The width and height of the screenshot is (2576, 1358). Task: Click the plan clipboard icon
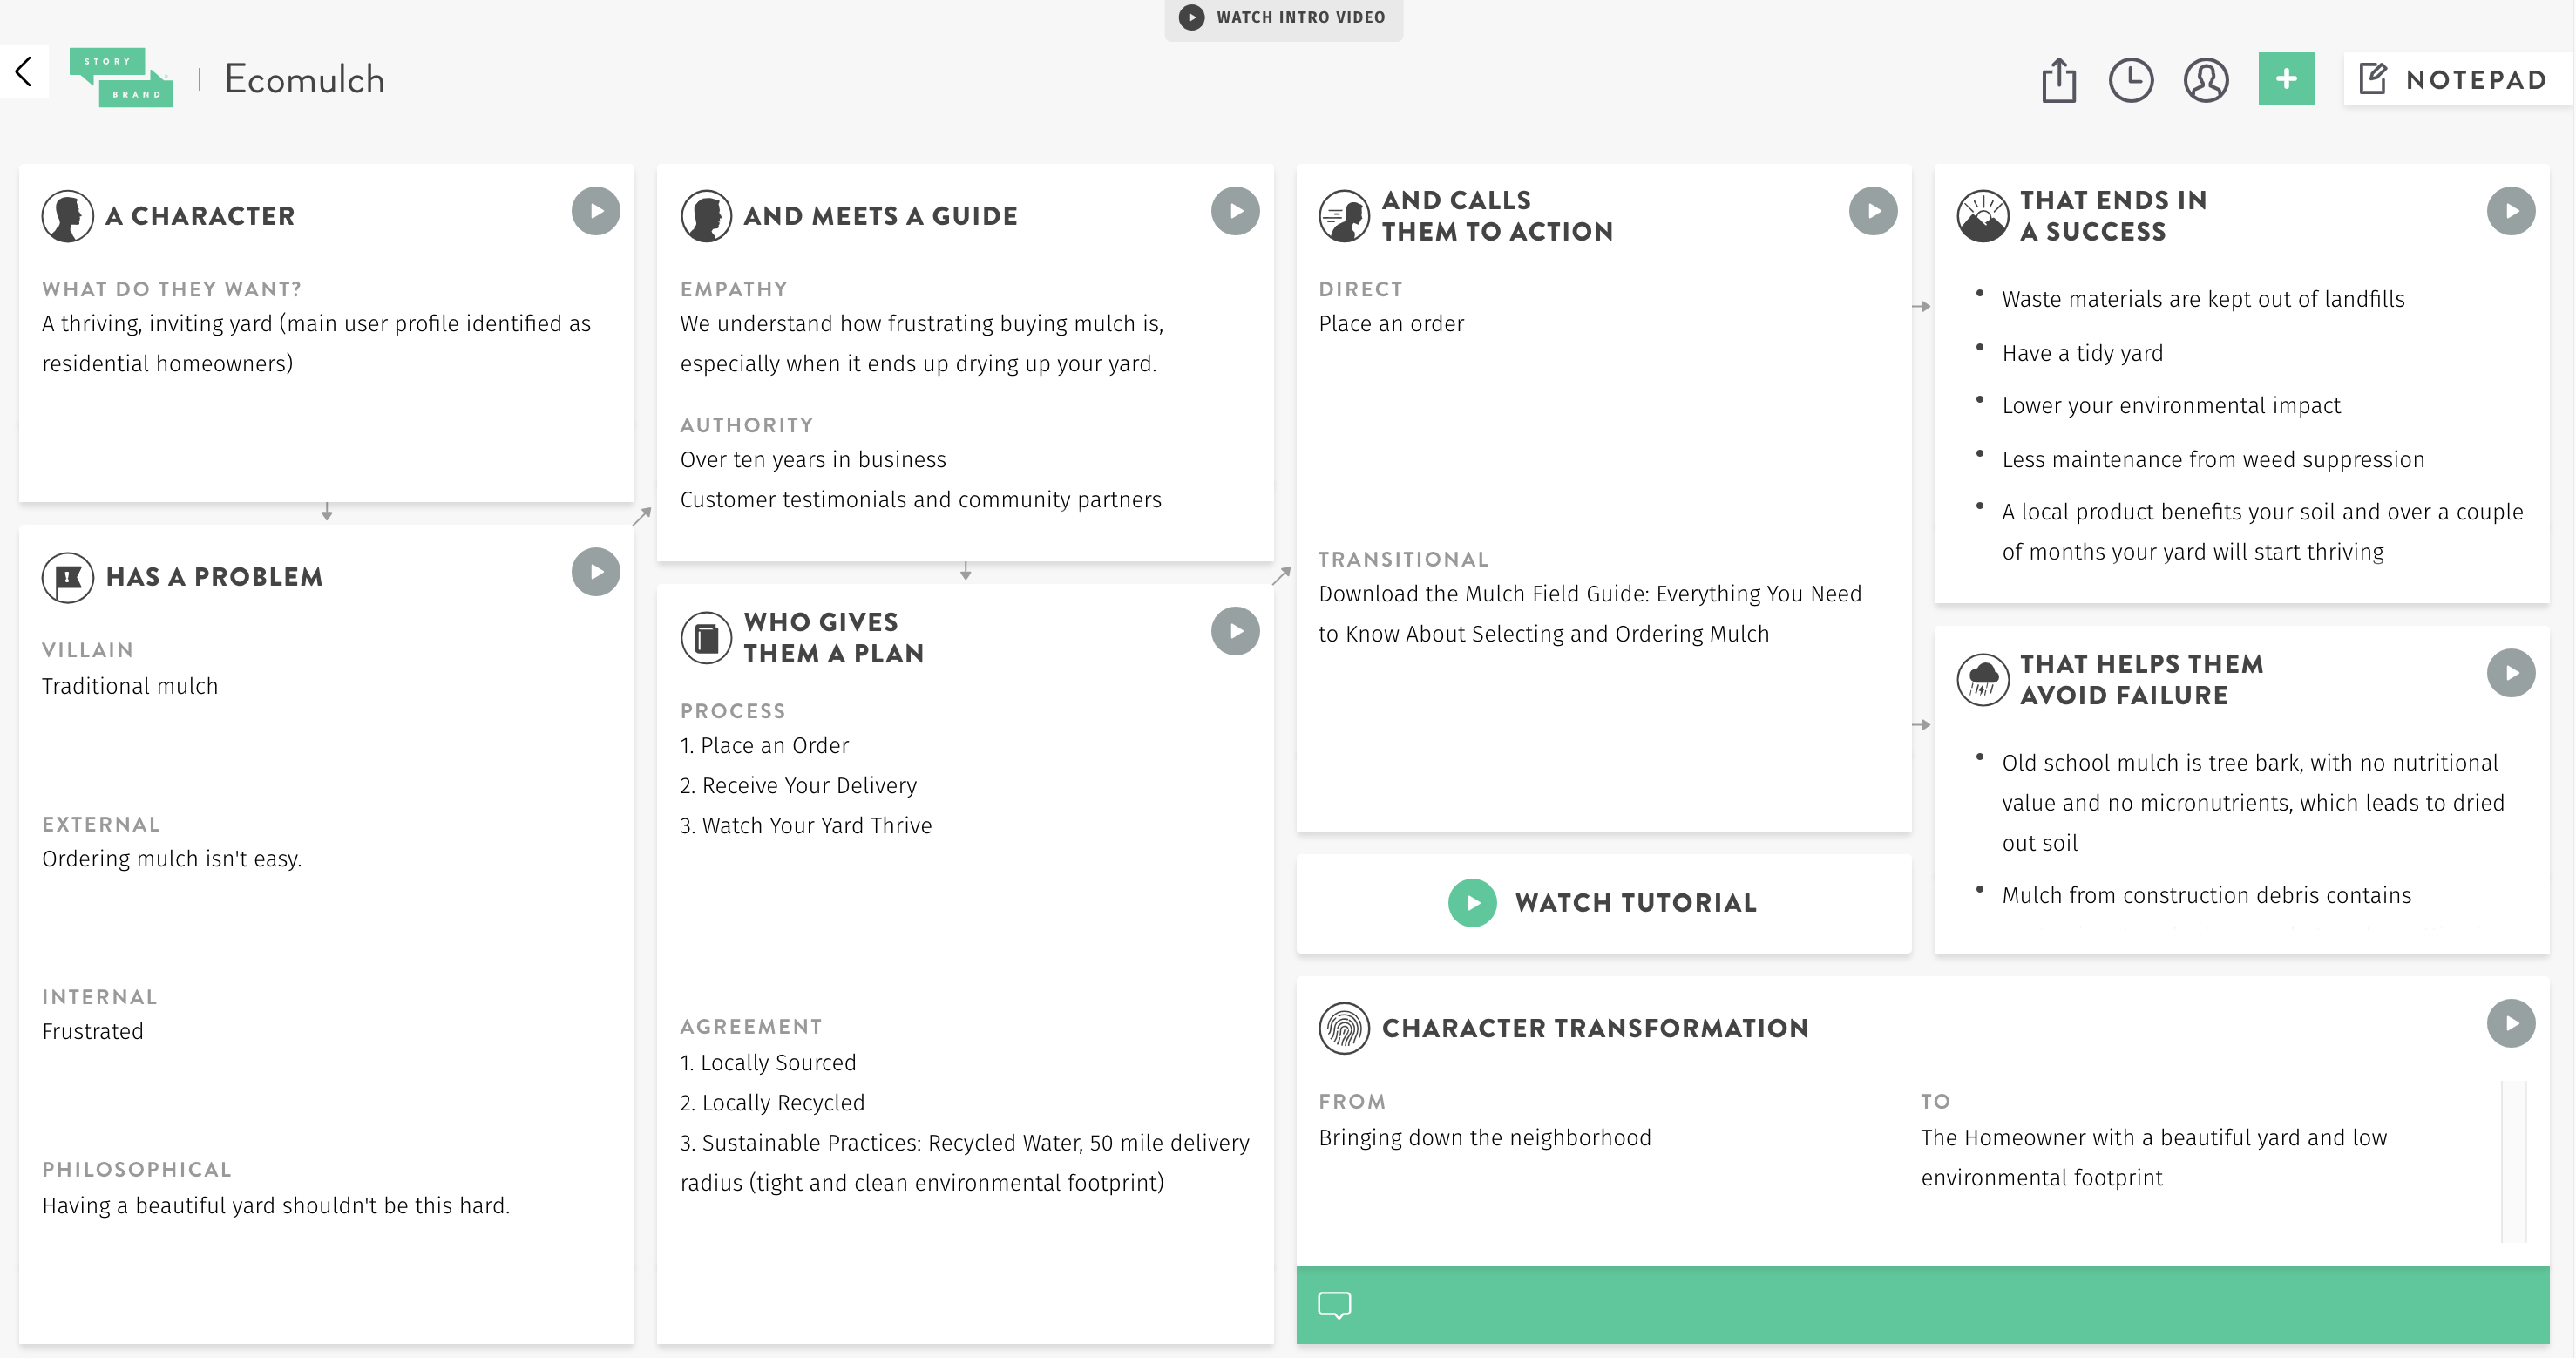coord(706,637)
